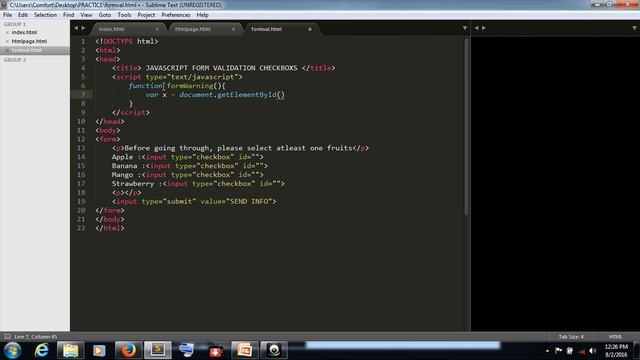Viewport: 640px width, 360px height.
Task: Open the View menu
Action: click(x=86, y=15)
